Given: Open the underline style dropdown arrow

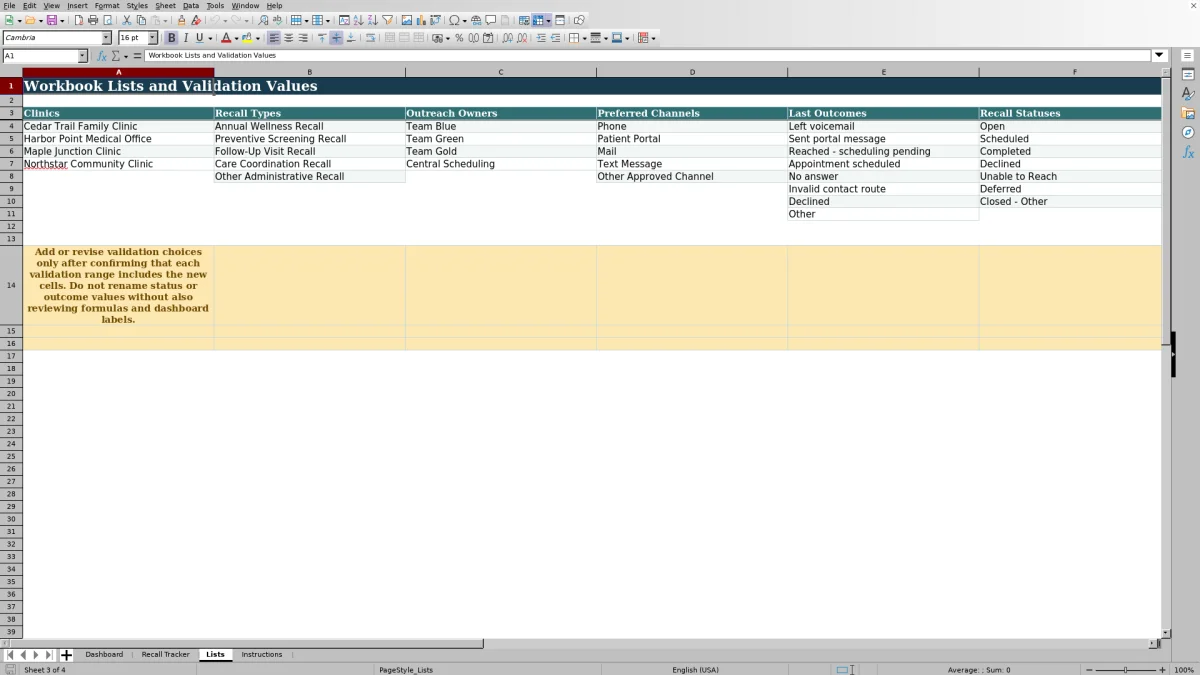Looking at the screenshot, I should click(210, 38).
